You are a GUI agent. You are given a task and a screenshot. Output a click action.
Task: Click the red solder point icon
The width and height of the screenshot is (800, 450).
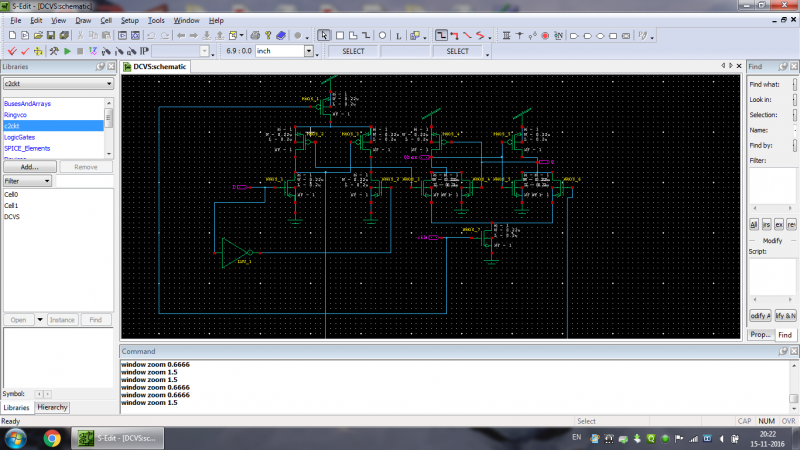point(545,36)
